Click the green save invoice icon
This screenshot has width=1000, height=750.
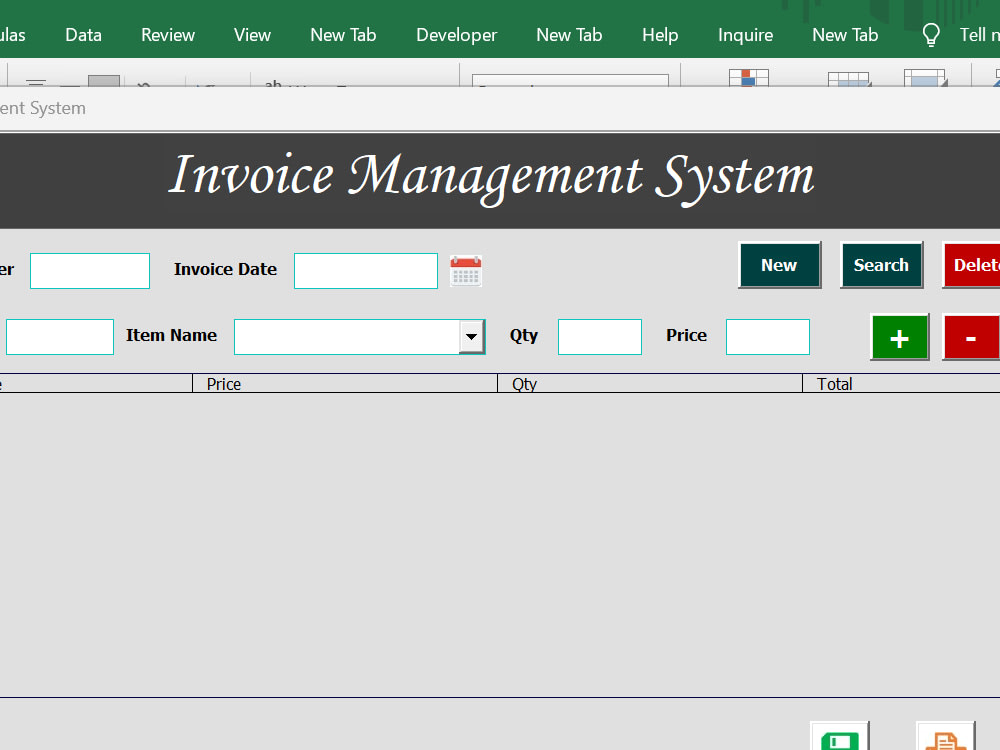tap(839, 740)
